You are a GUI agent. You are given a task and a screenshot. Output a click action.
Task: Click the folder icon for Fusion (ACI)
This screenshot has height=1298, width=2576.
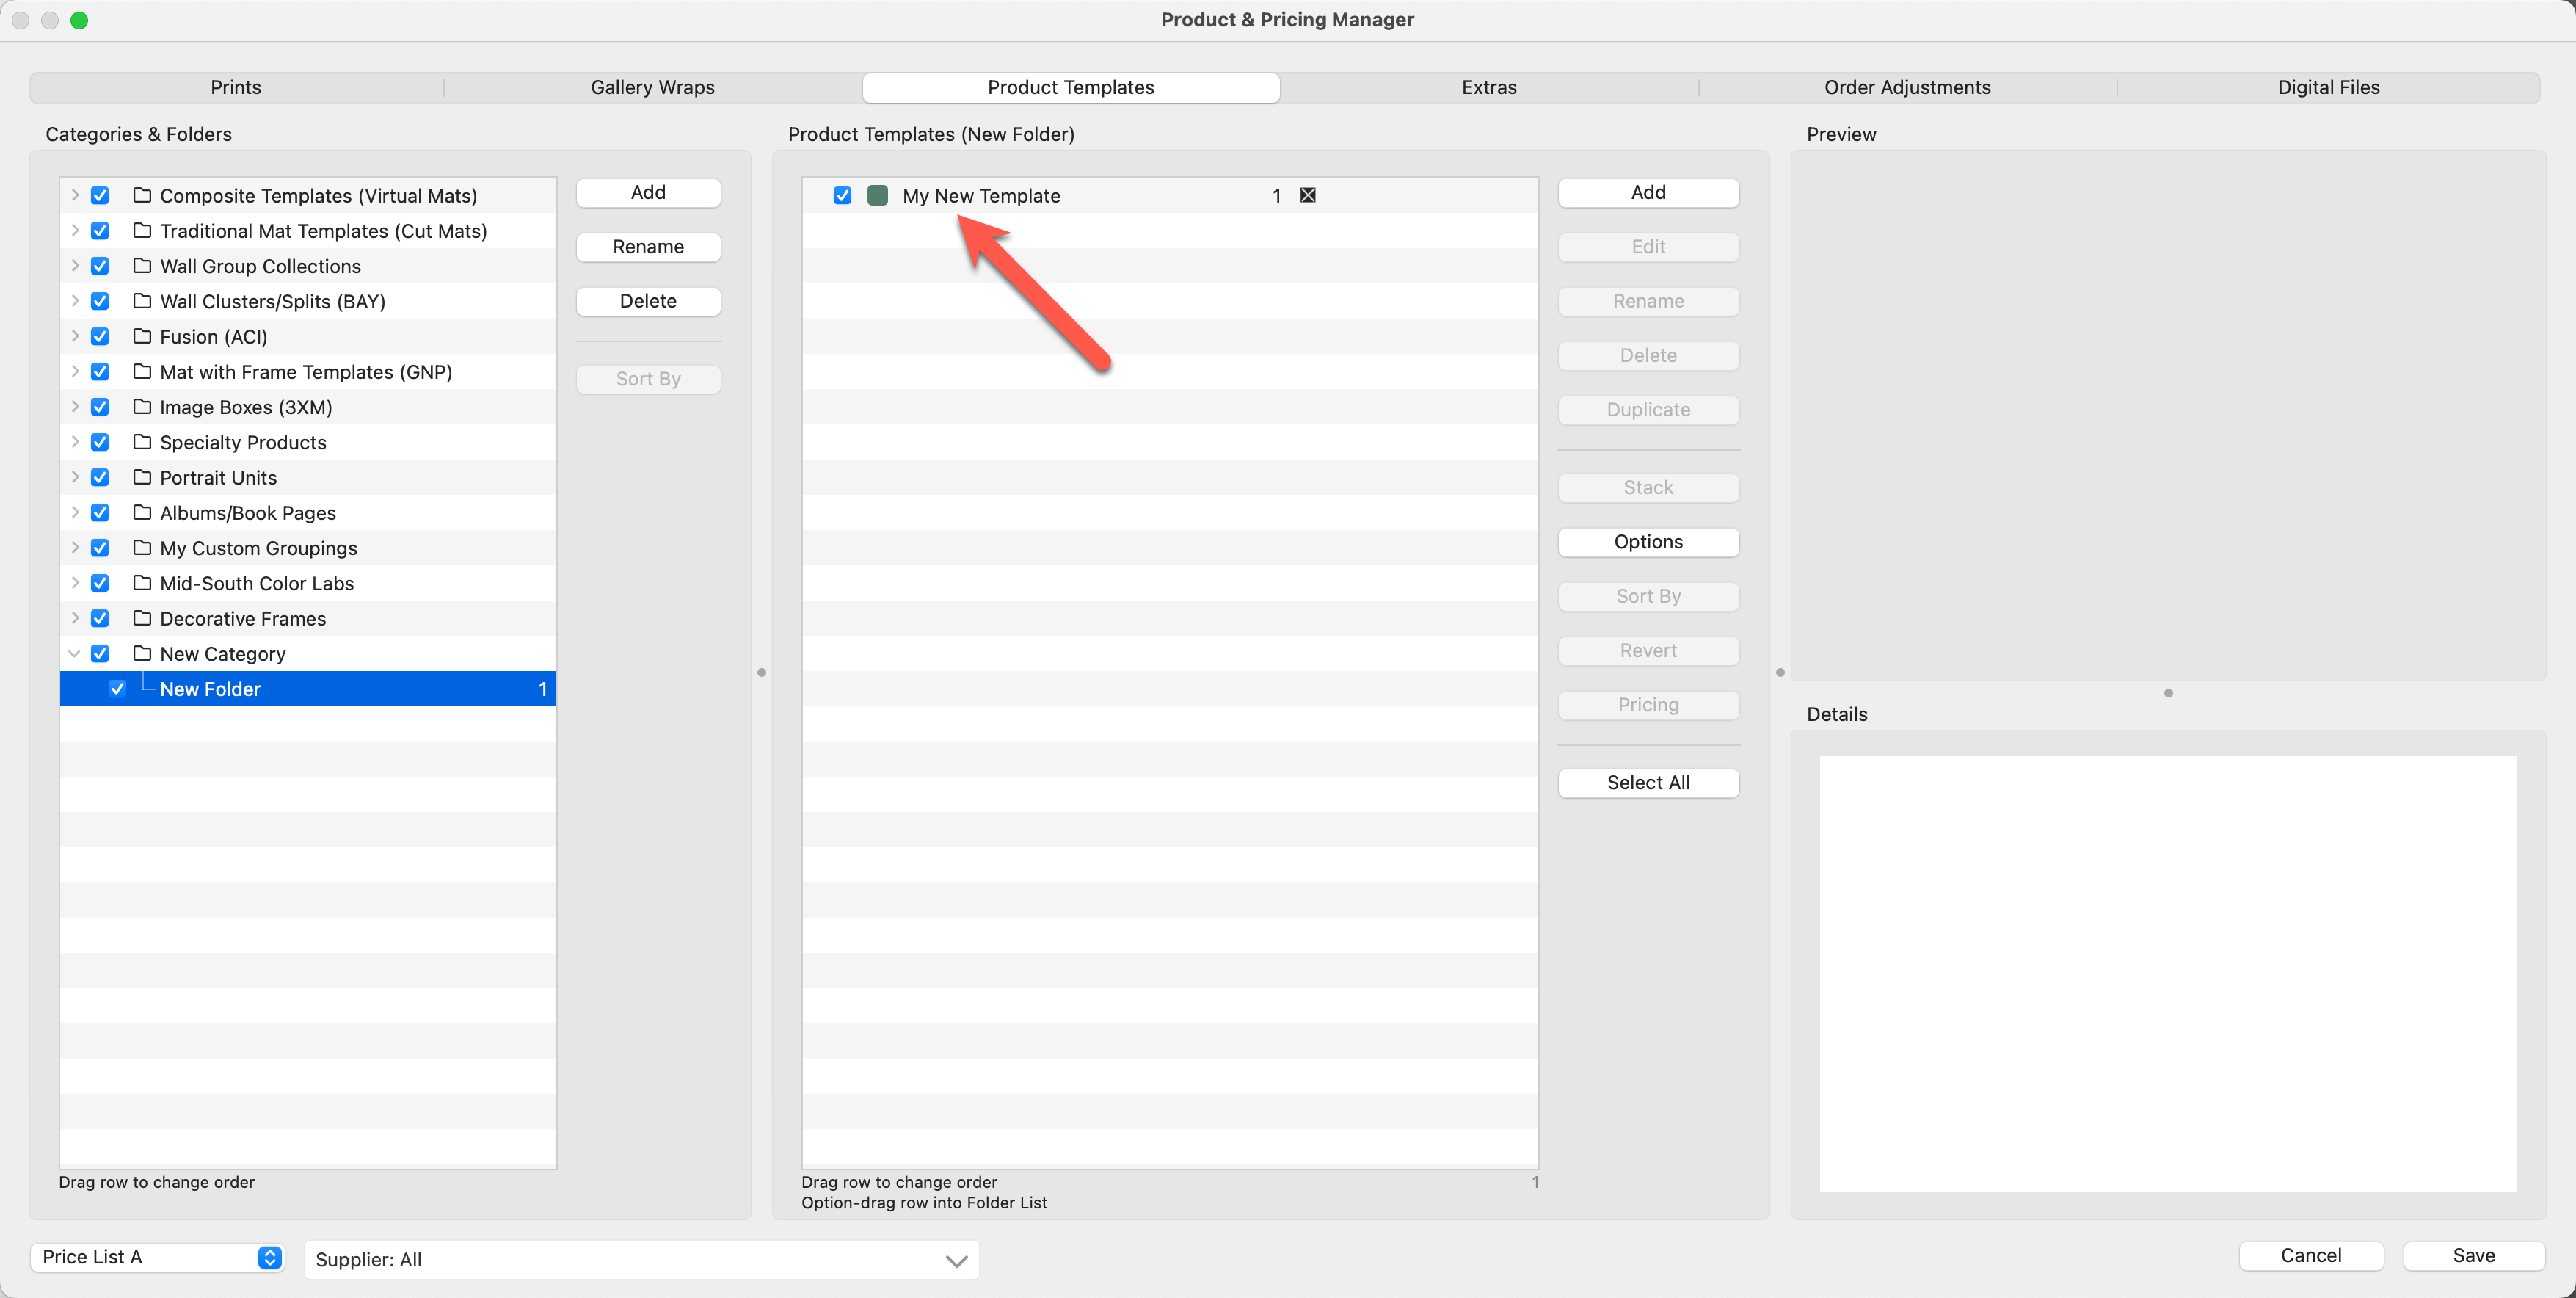coord(142,336)
